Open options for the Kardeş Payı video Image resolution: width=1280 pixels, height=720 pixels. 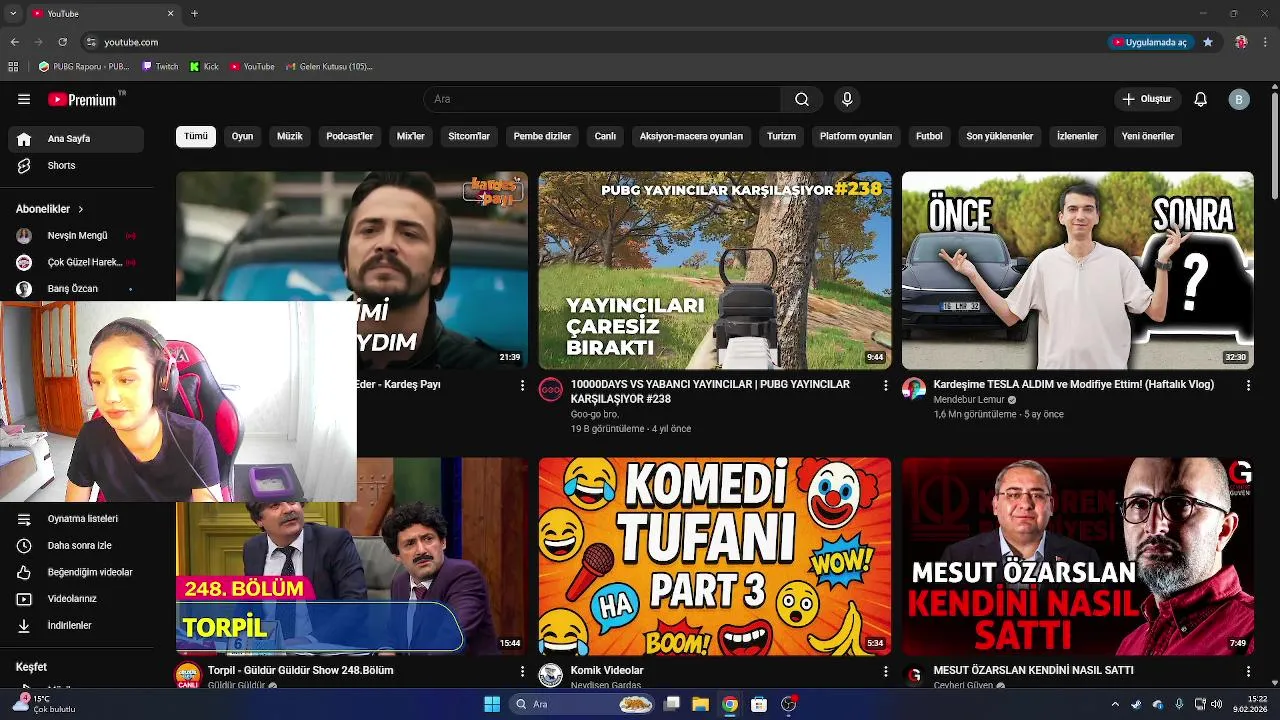[x=522, y=385]
